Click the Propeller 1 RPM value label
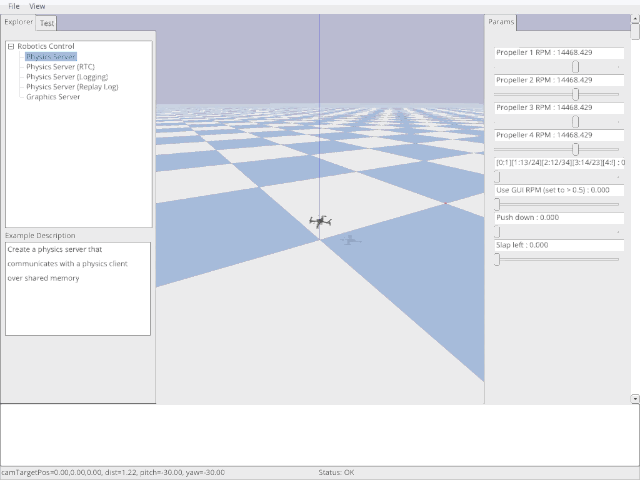Image resolution: width=640 pixels, height=480 pixels. [x=559, y=53]
